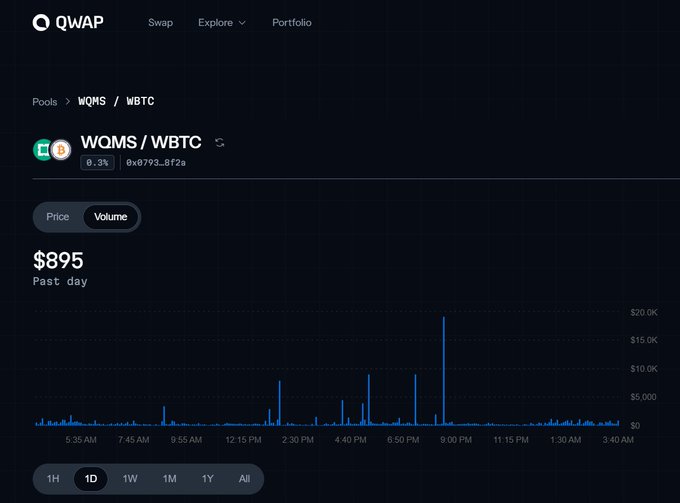Click the 7:45 AM x-axis label
The image size is (680, 503).
pos(134,440)
